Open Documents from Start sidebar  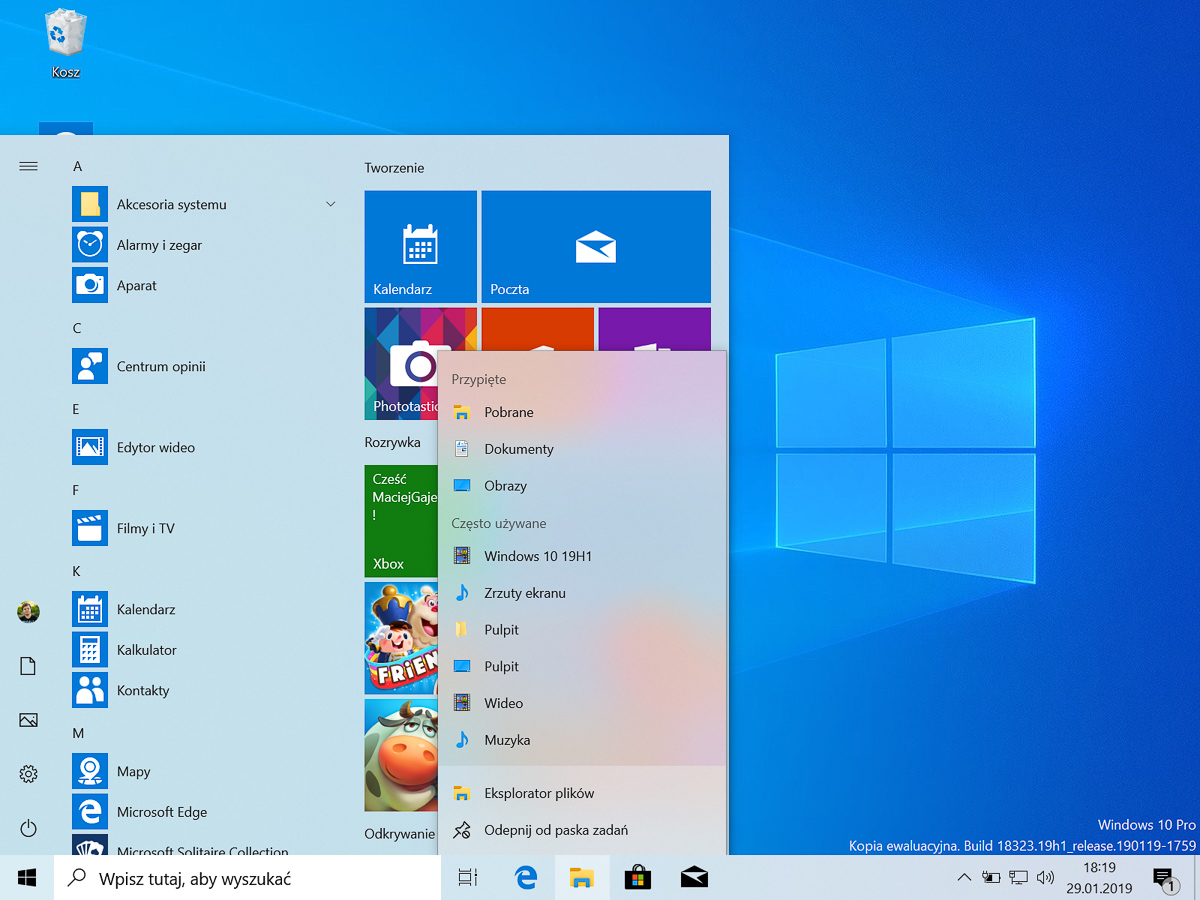click(x=28, y=666)
